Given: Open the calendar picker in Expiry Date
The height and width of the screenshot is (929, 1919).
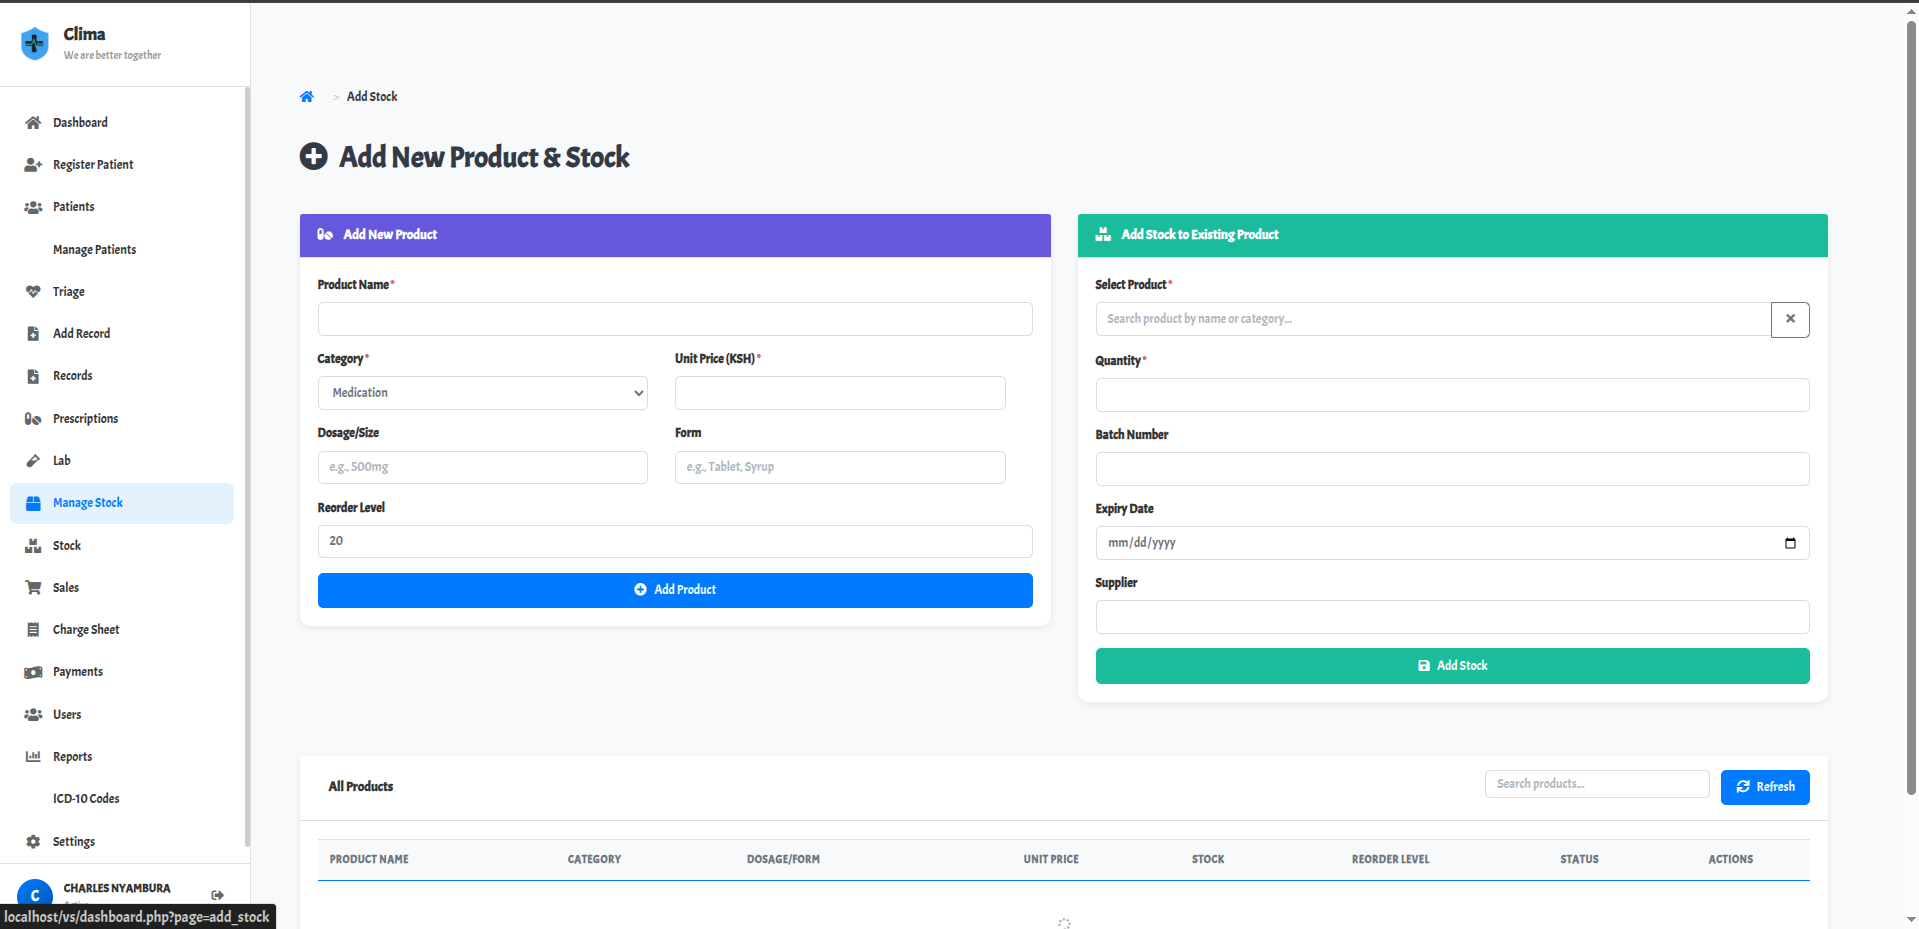Looking at the screenshot, I should [x=1789, y=543].
